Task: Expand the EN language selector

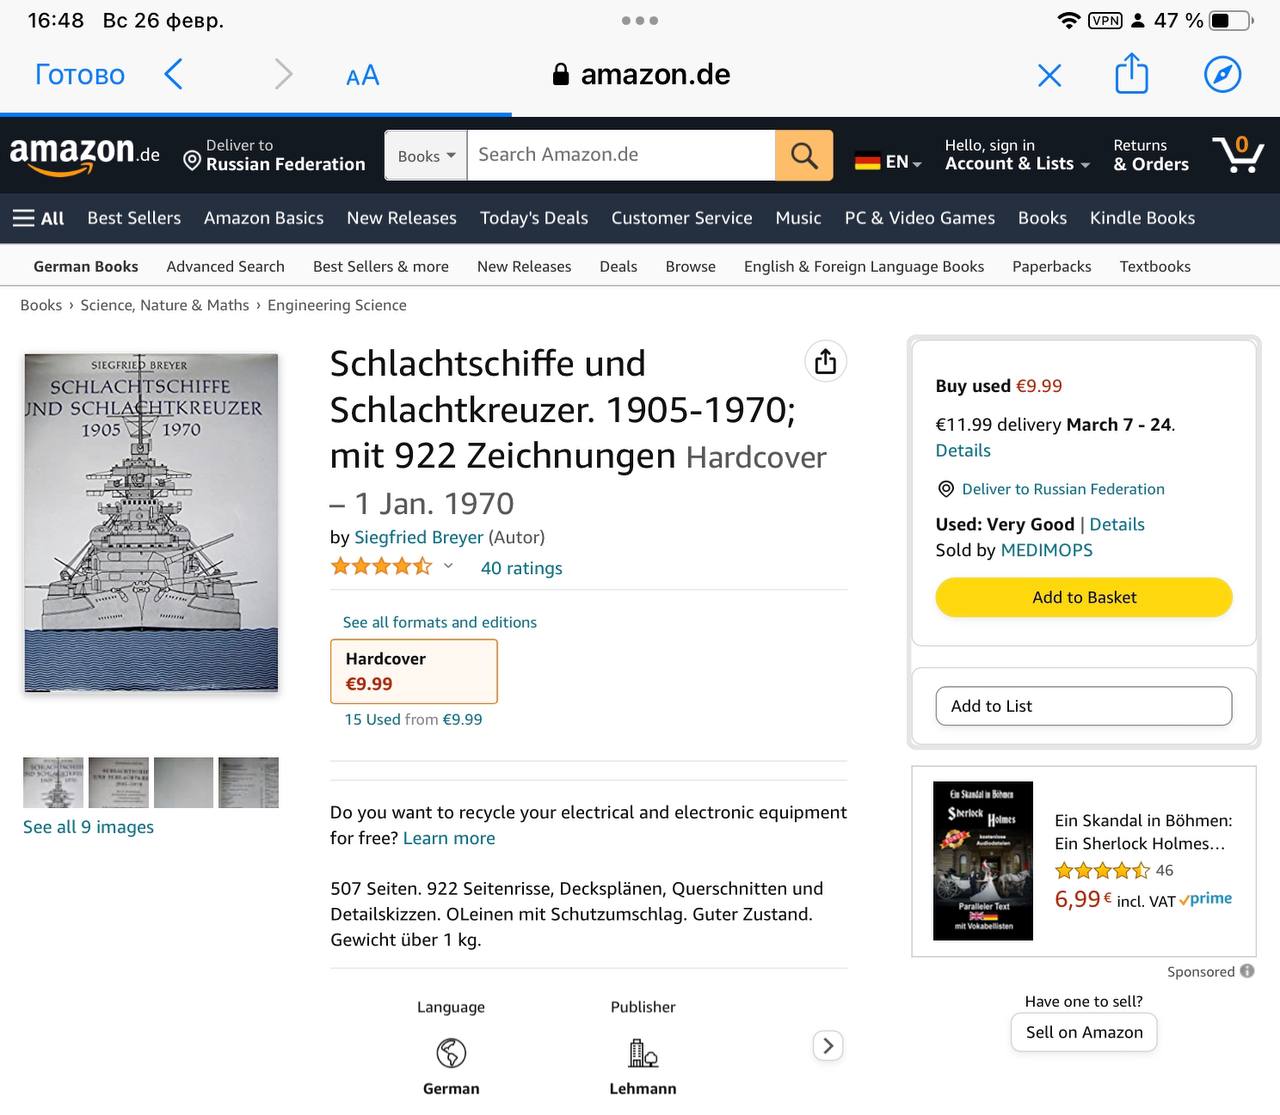Action: pyautogui.click(x=888, y=161)
